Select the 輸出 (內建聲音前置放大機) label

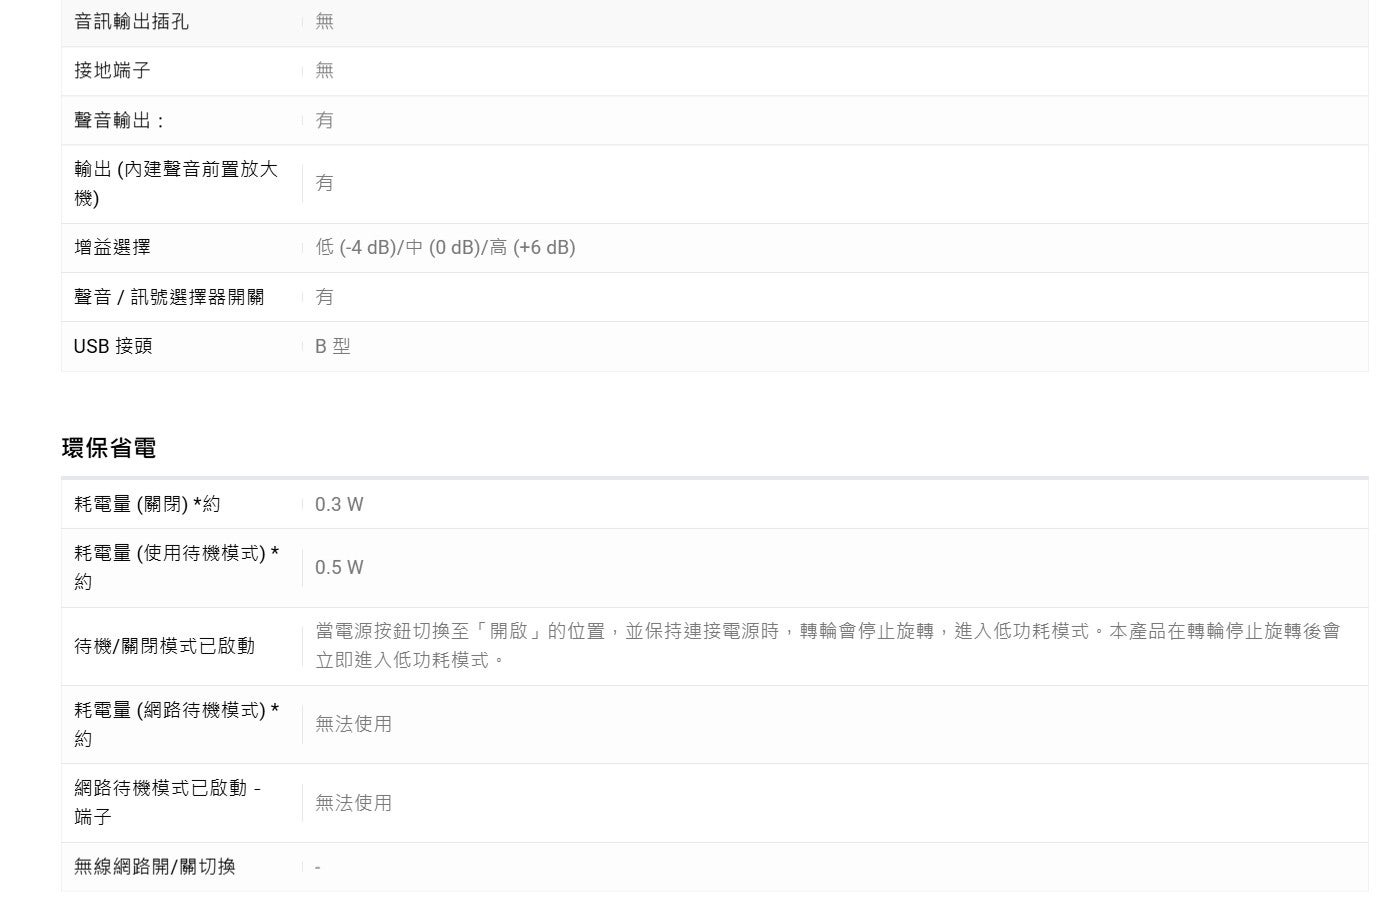pos(176,183)
